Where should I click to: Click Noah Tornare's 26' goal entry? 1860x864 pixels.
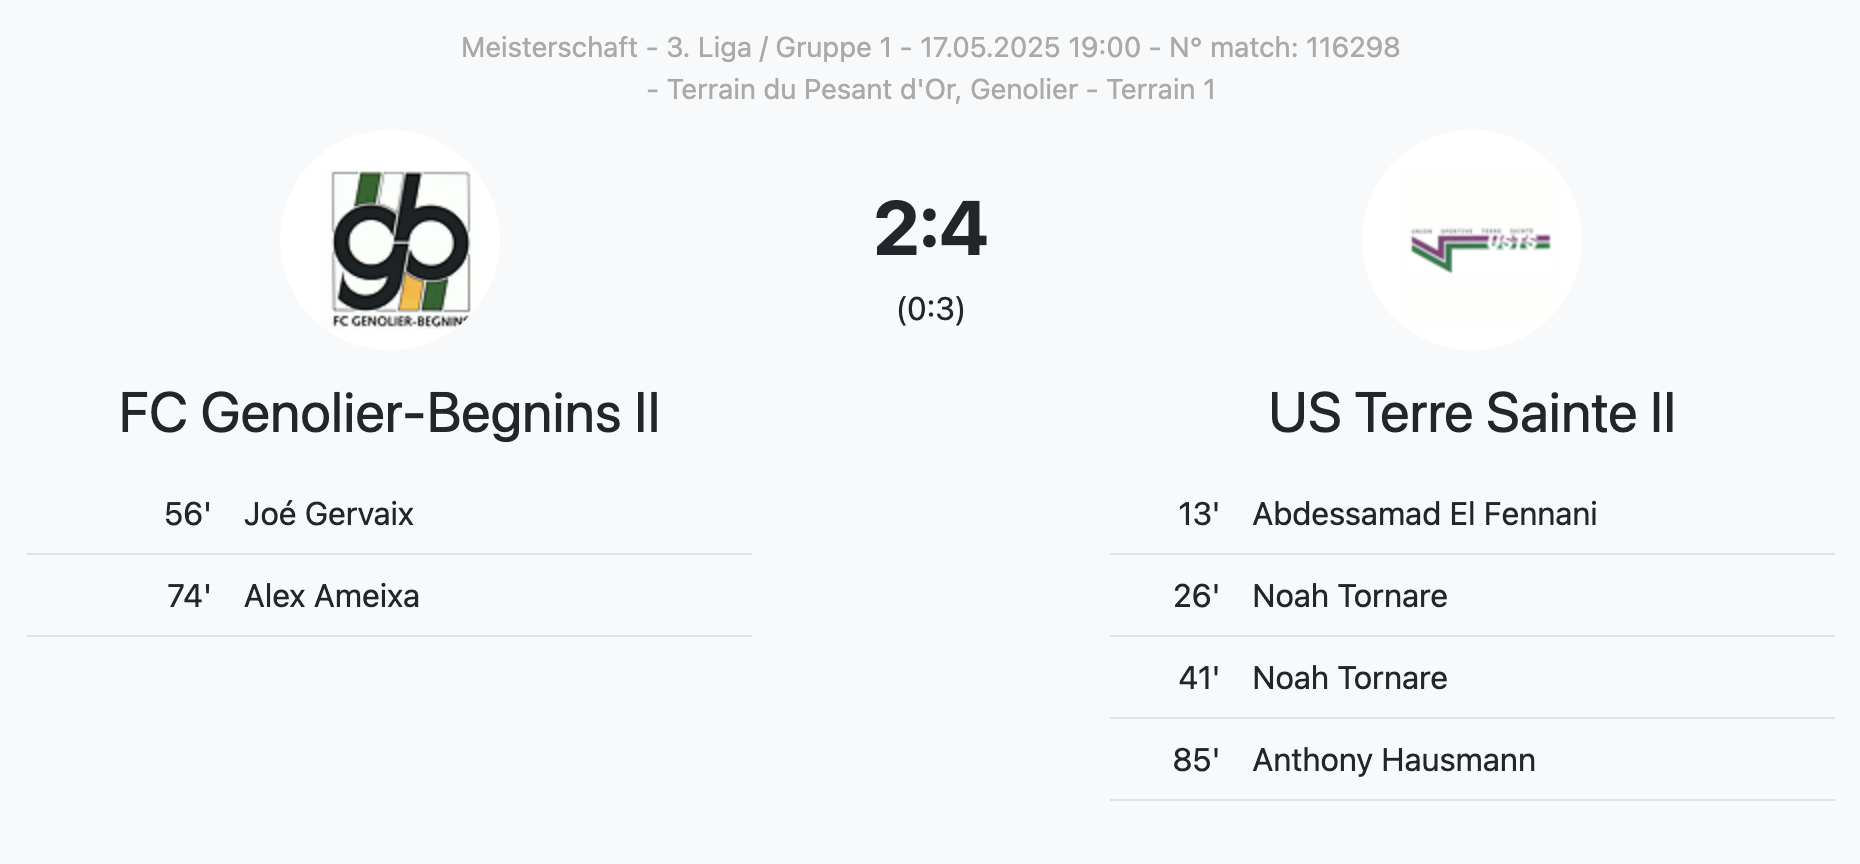tap(1472, 596)
